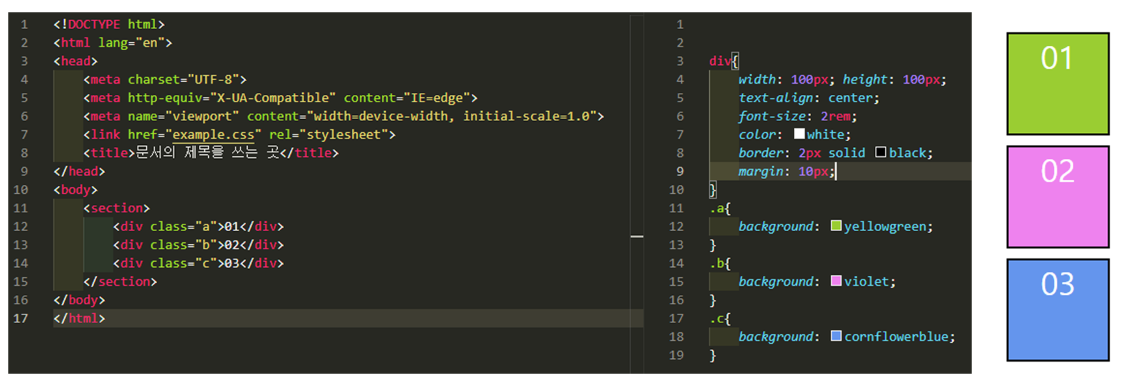Click the "viewport" name value
Image resolution: width=1128 pixels, height=380 pixels.
[x=203, y=116]
